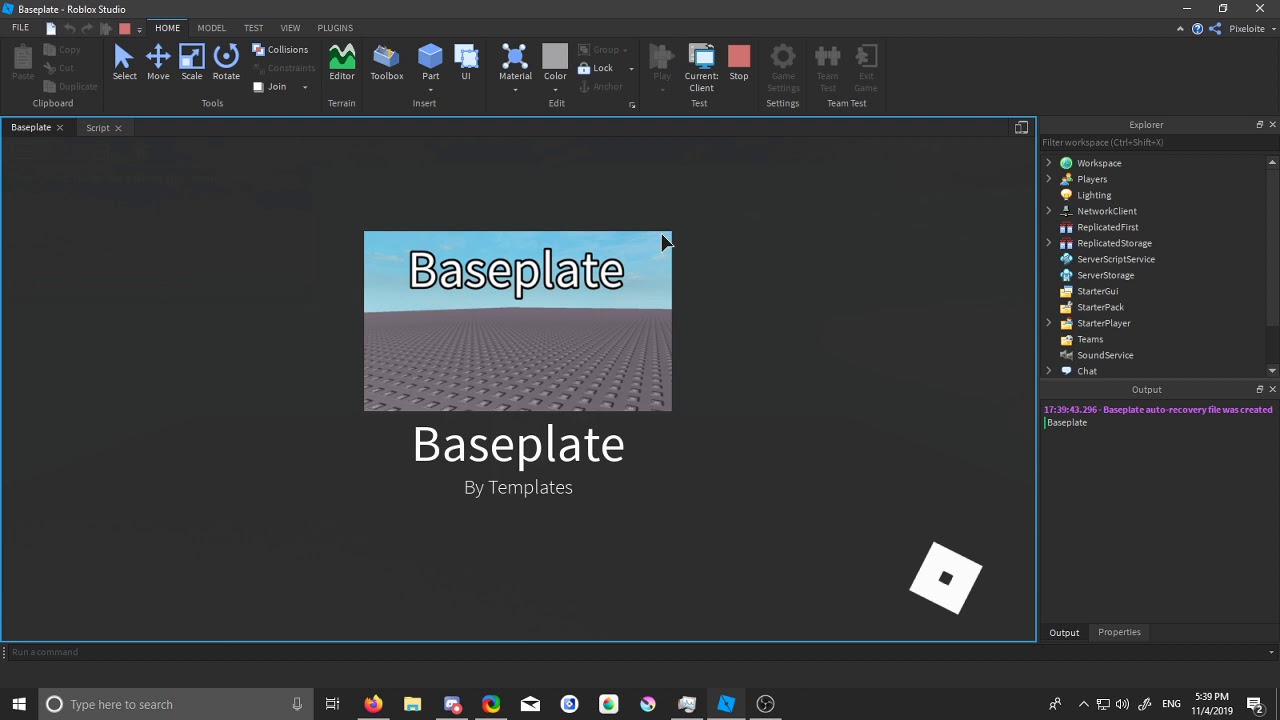Image resolution: width=1280 pixels, height=720 pixels.
Task: Close the Baseplate document tab
Action: coord(59,128)
